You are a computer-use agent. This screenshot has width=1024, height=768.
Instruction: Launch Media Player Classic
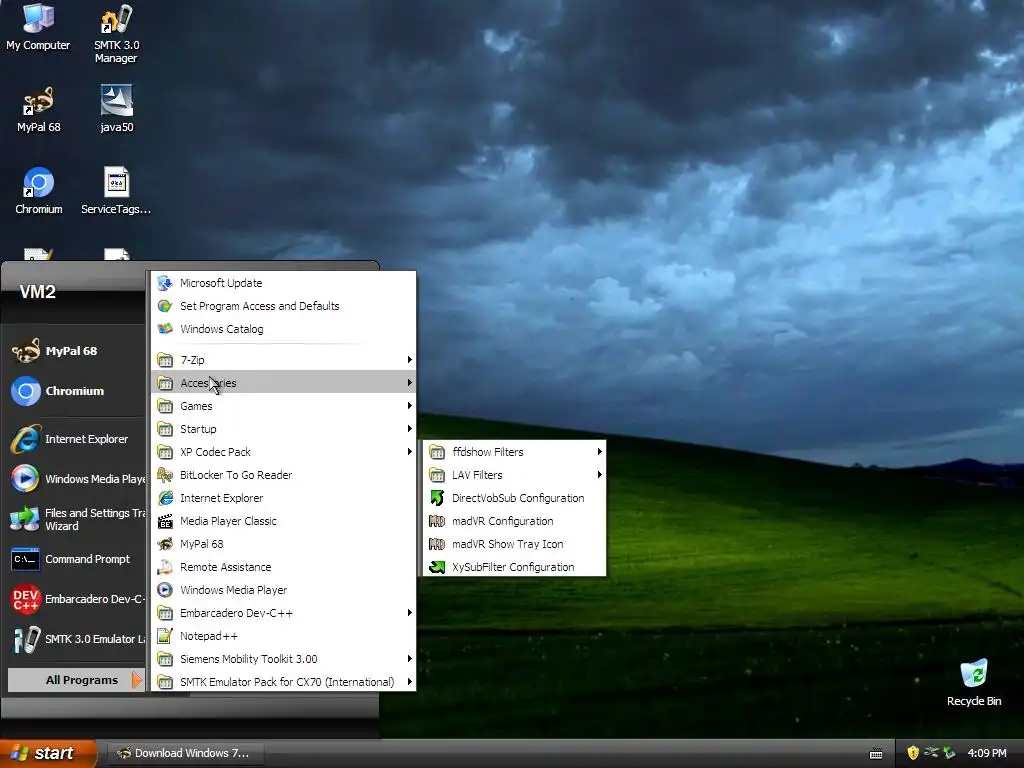coord(283,521)
